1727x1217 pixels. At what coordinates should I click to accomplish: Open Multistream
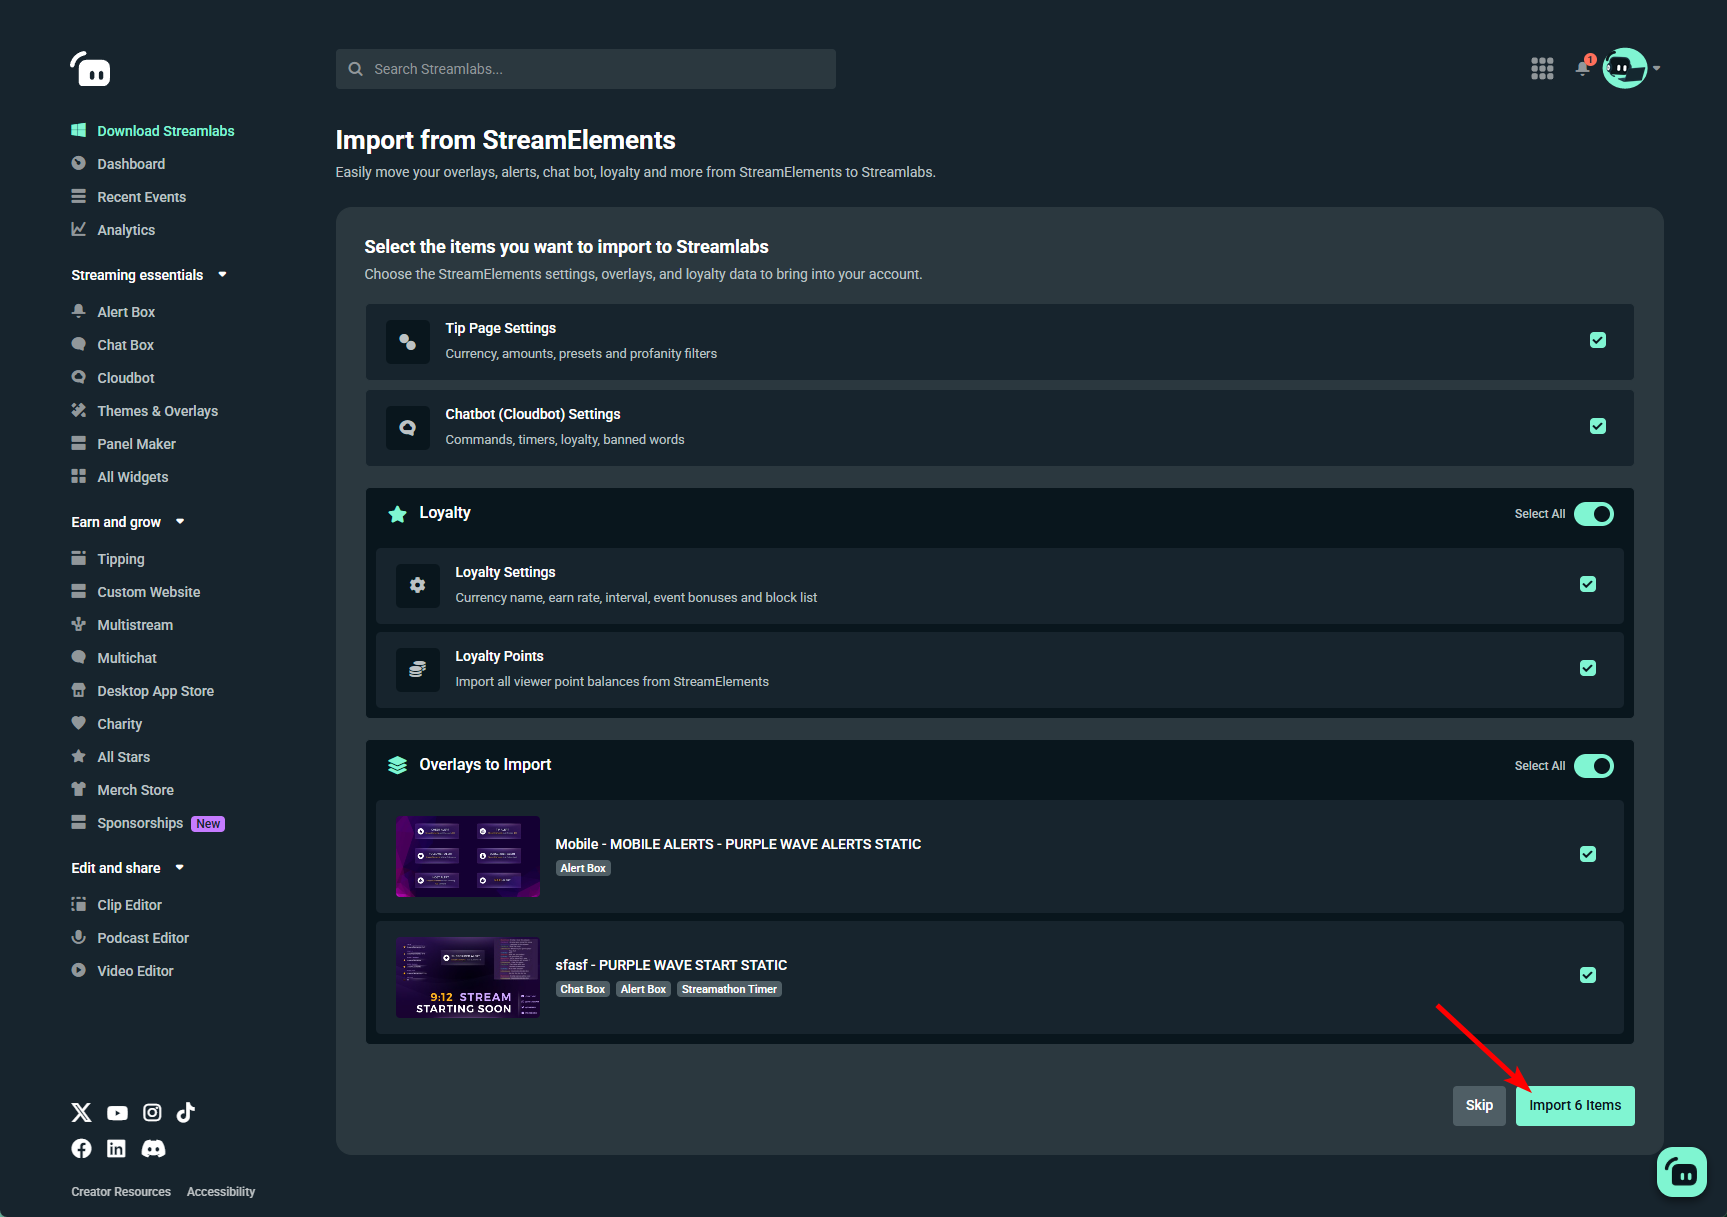(122, 625)
